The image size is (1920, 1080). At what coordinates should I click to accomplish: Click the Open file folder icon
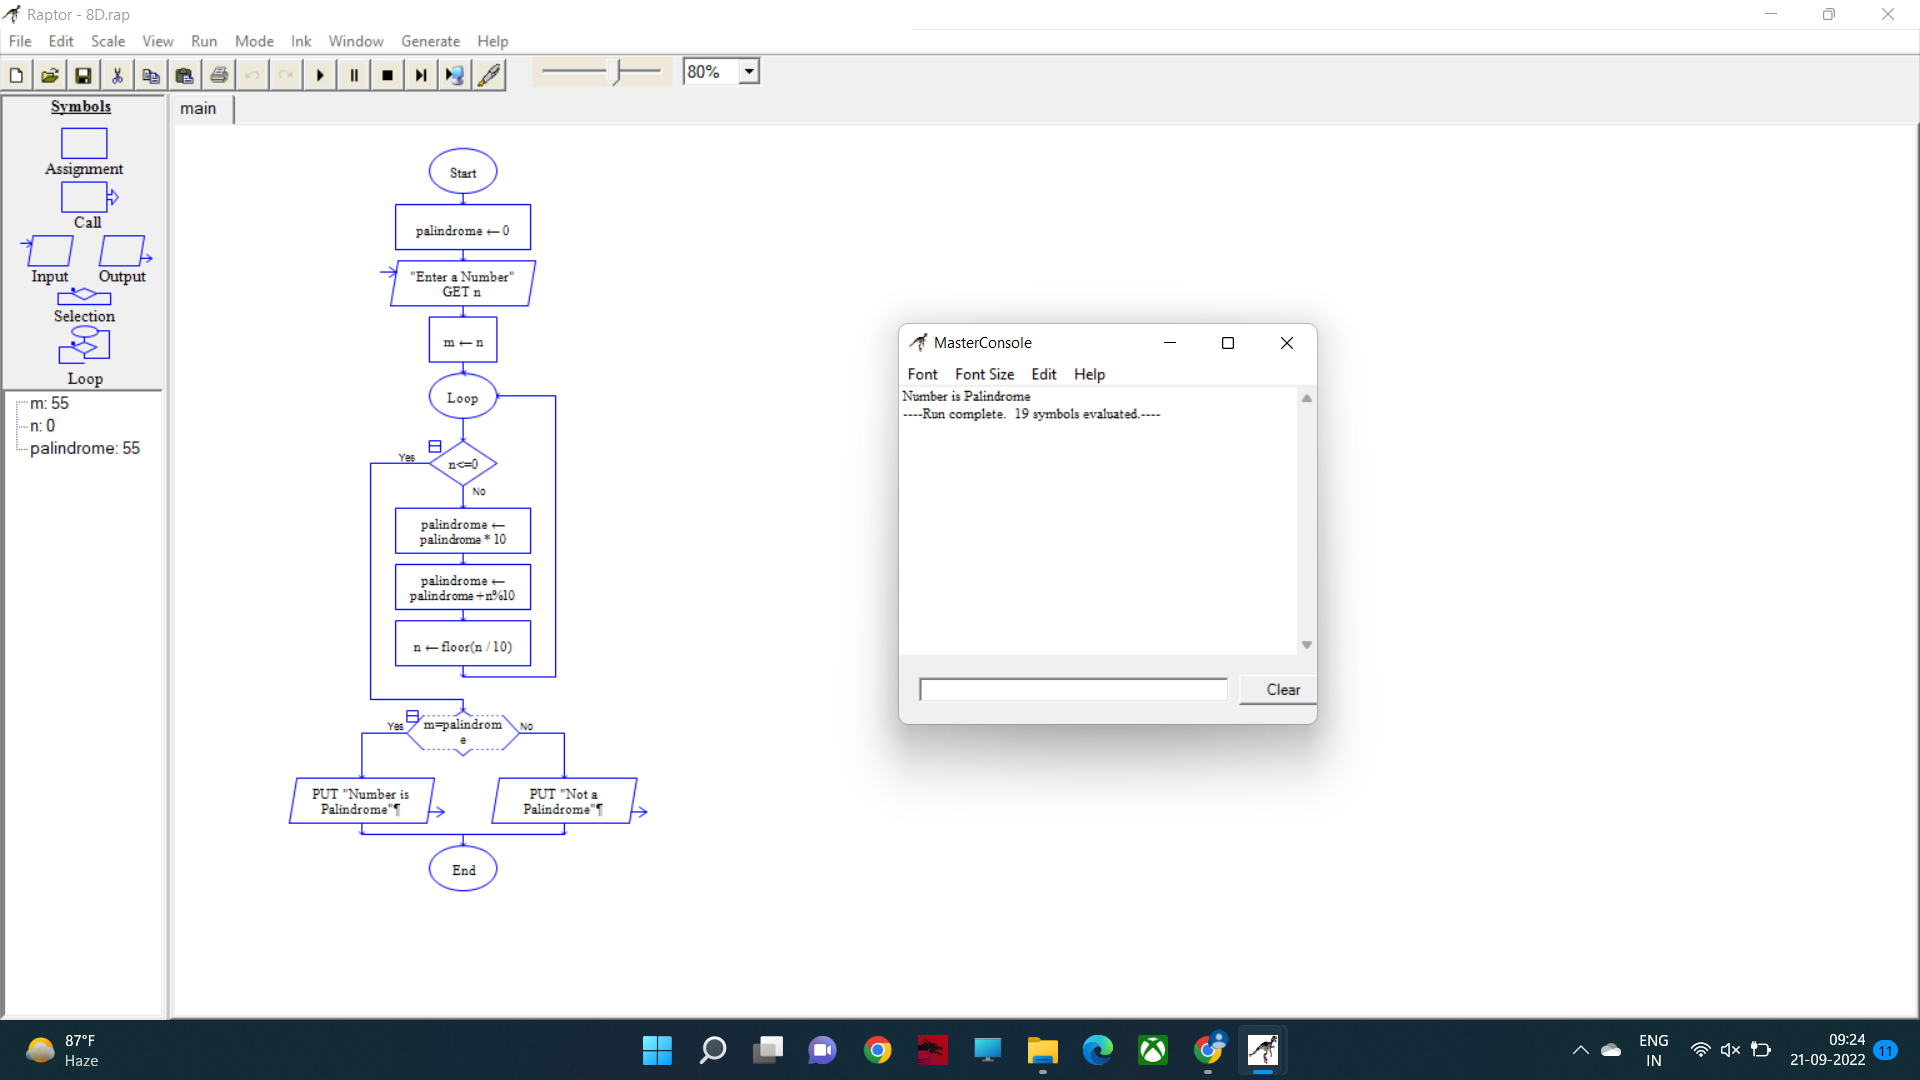(x=49, y=75)
